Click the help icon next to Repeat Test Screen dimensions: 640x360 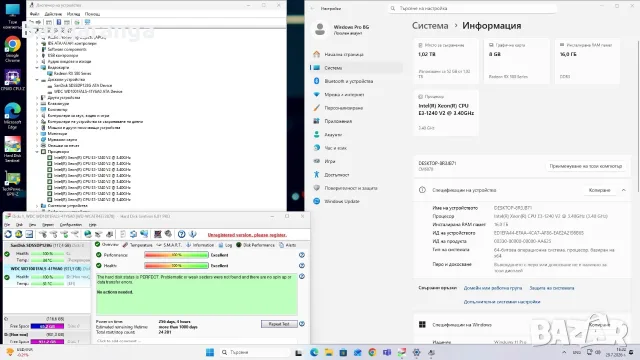click(302, 324)
